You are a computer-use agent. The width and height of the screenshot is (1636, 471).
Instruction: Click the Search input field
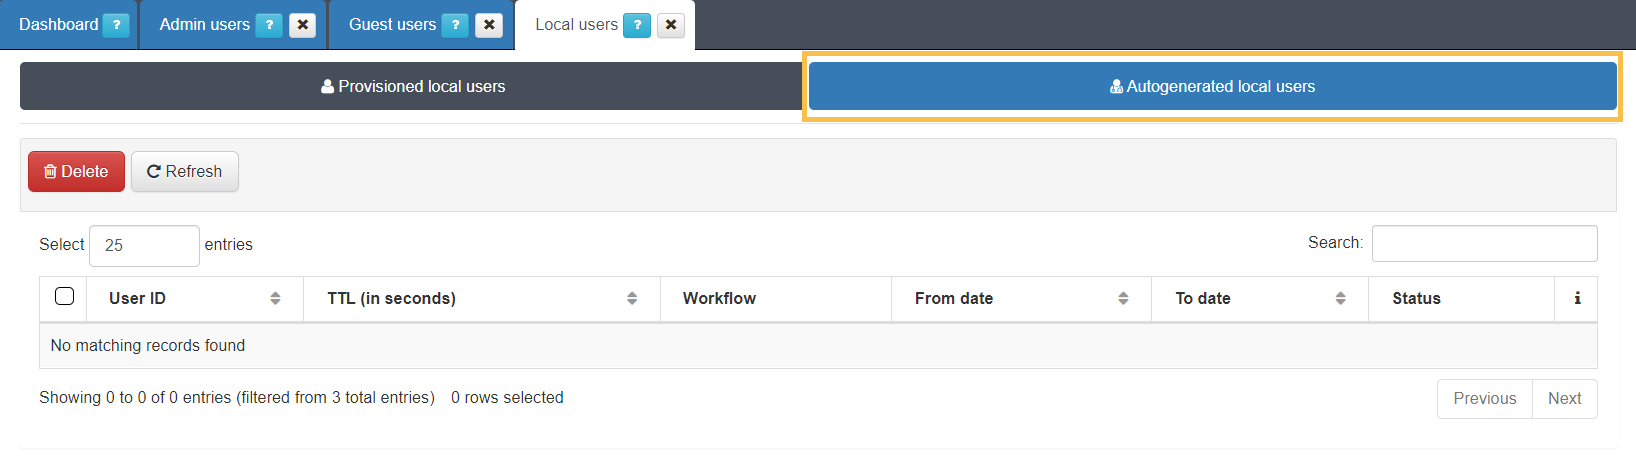point(1484,243)
